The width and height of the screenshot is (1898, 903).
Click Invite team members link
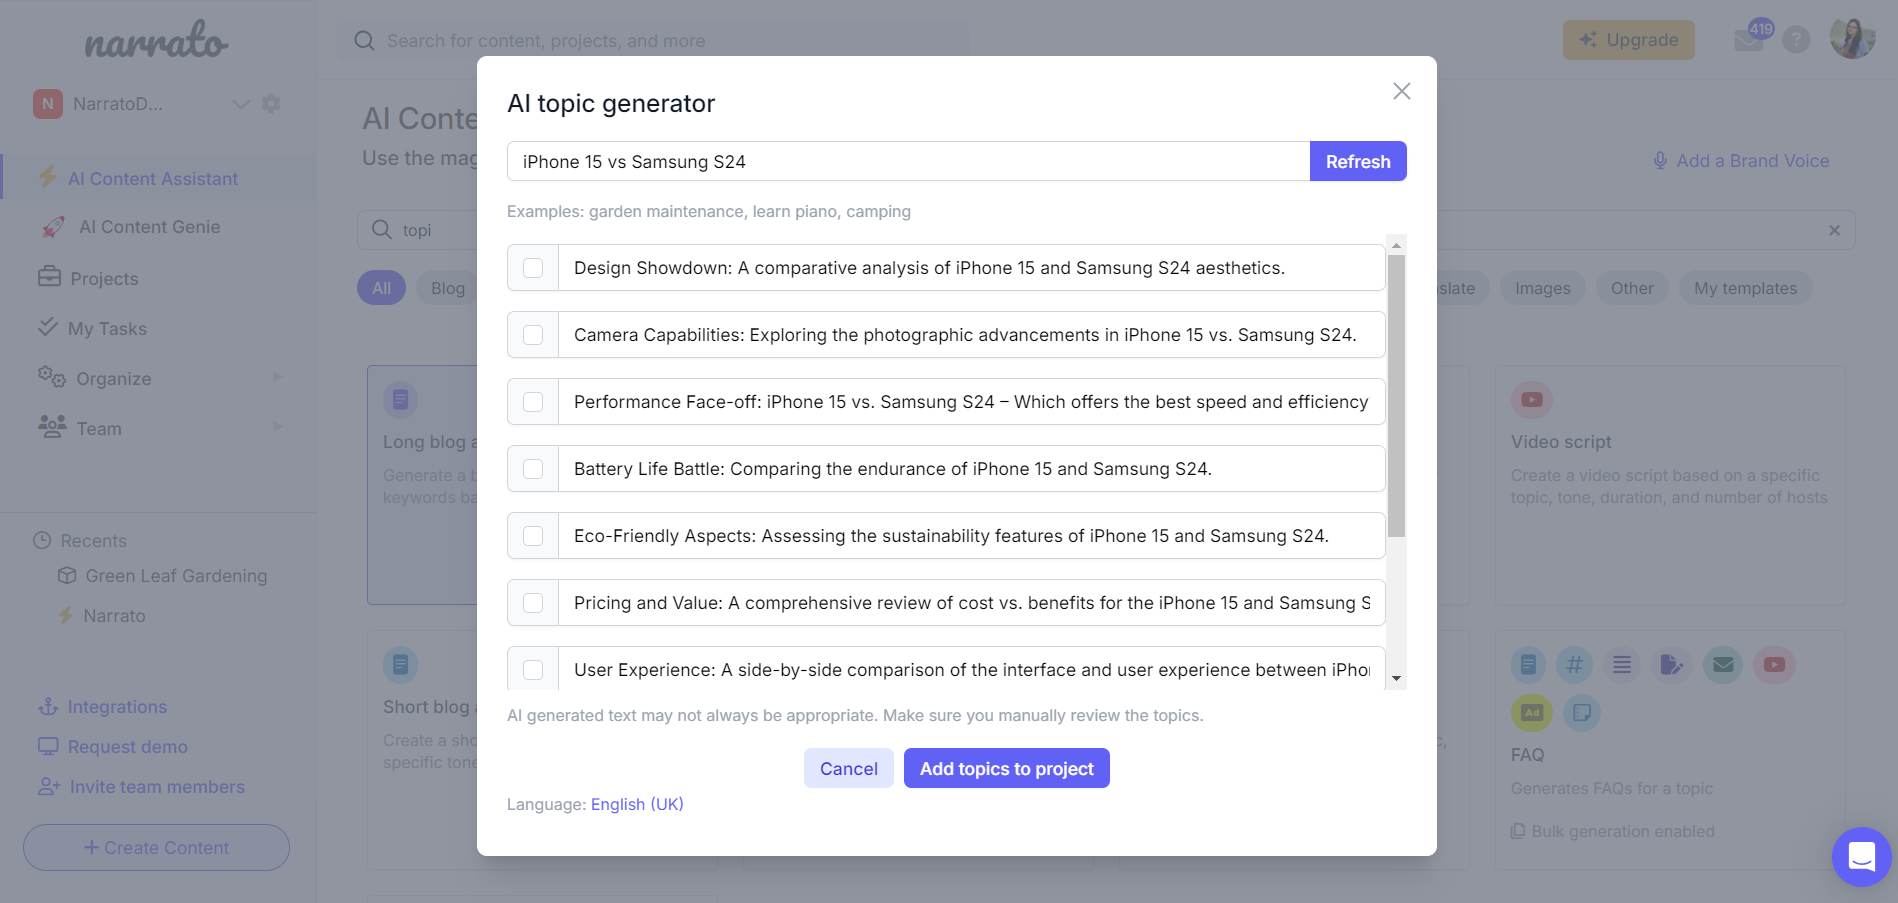click(157, 787)
